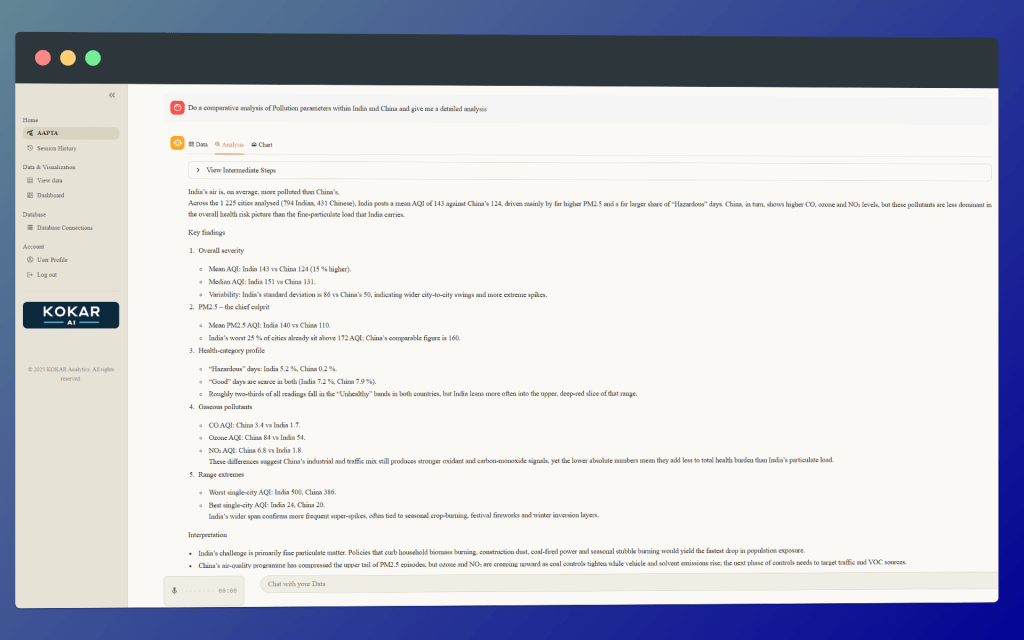Click the Session History clock icon
1024x640 pixels.
pos(30,148)
